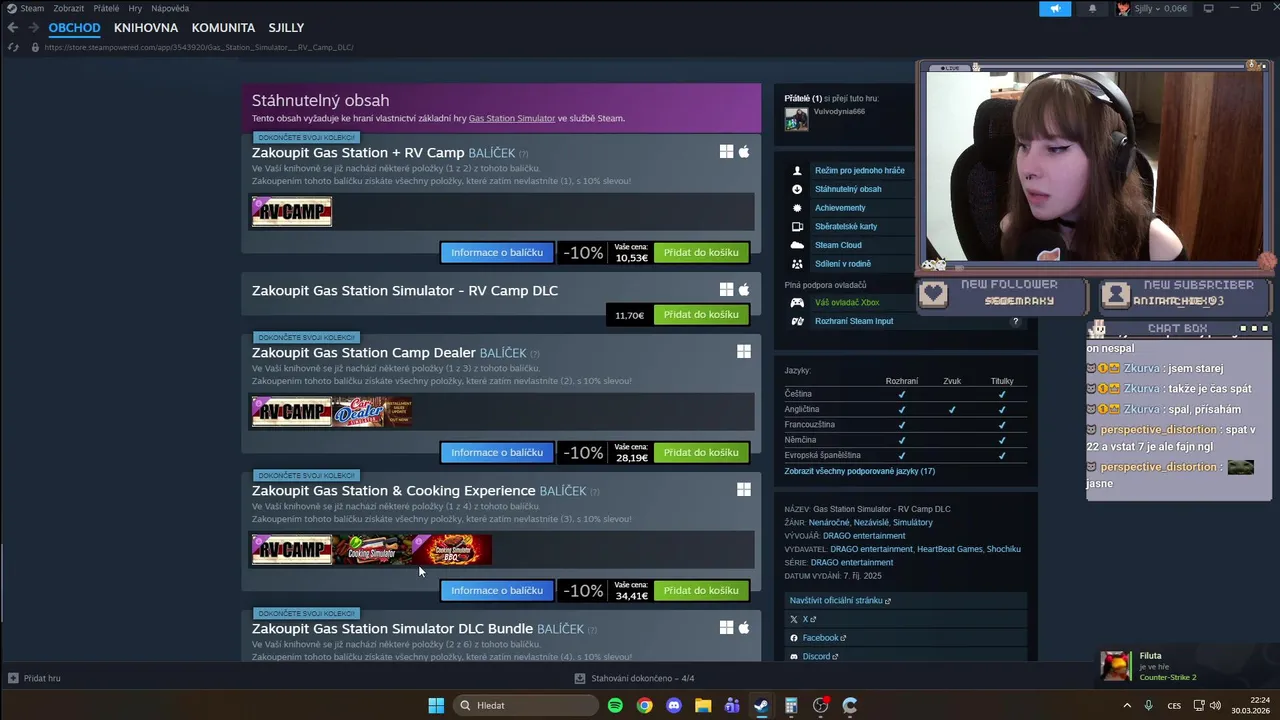Visit Navštívit oficiální stránku link
The width and height of the screenshot is (1280, 720).
840,601
